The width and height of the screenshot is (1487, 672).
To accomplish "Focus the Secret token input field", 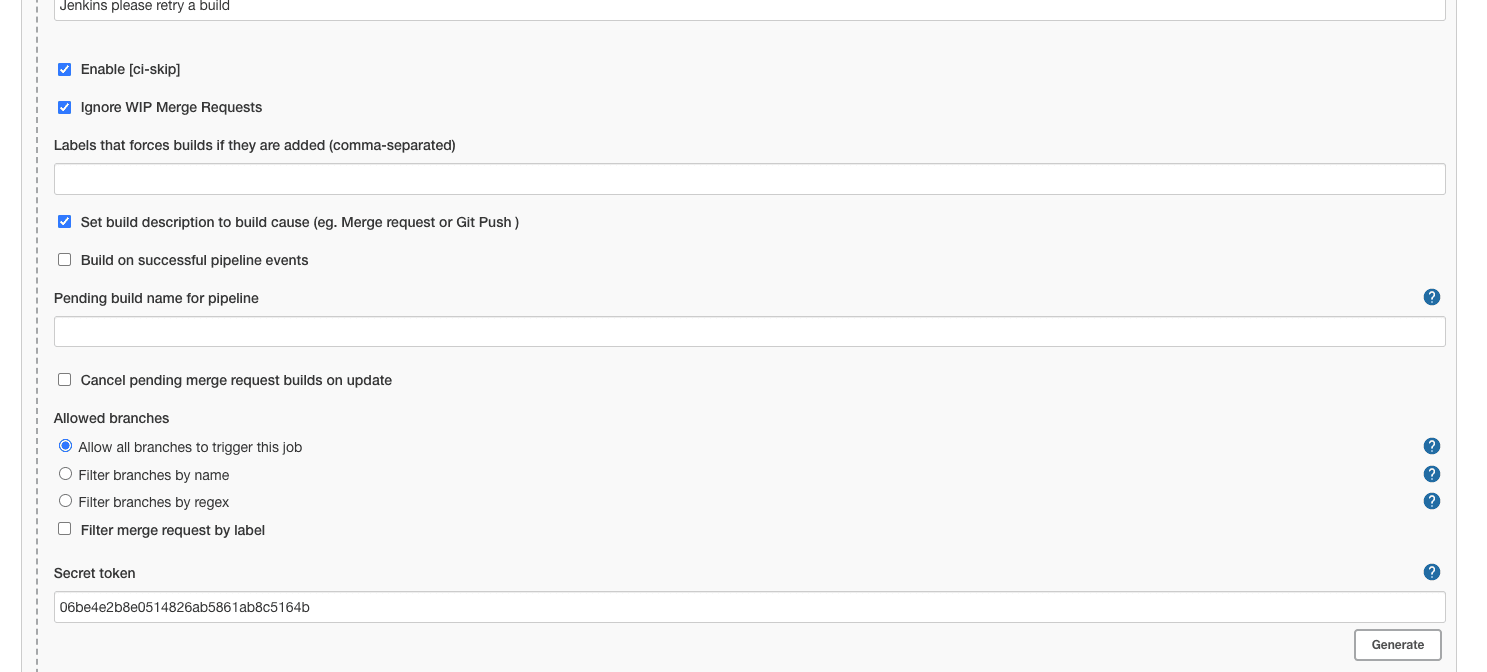I will tap(749, 607).
